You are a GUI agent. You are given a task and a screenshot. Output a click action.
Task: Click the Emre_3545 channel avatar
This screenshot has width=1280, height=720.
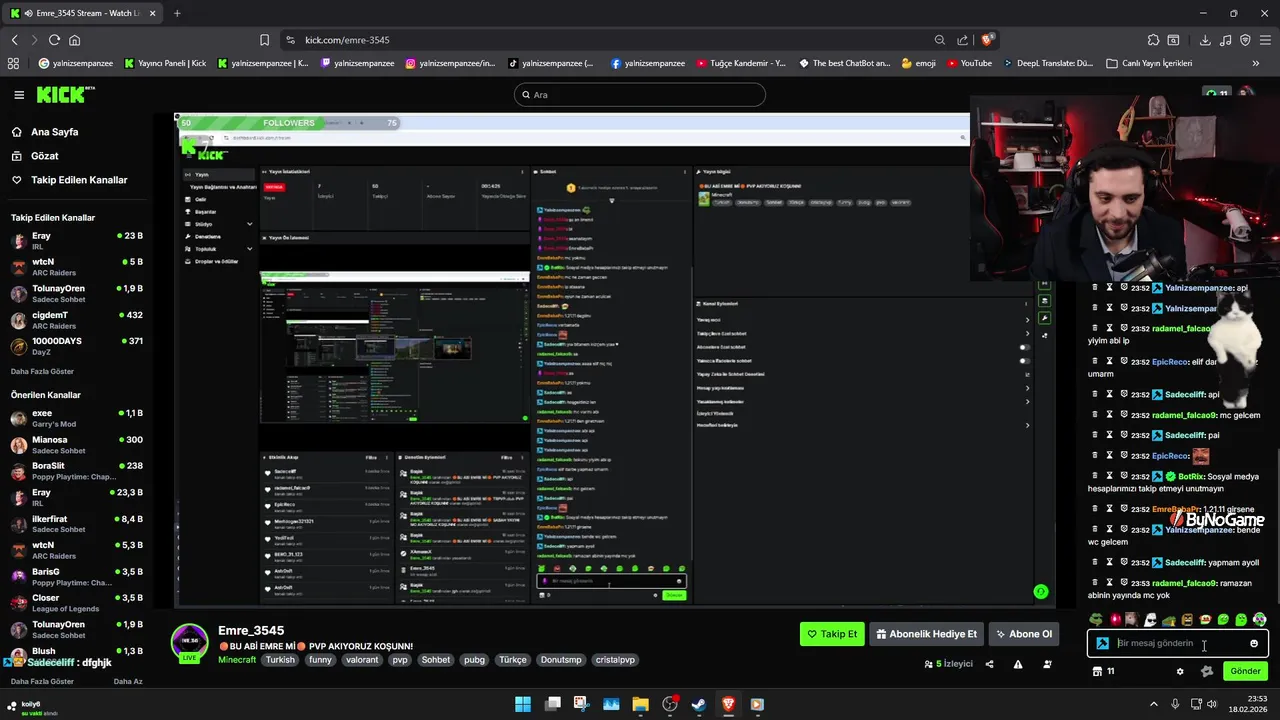click(190, 643)
